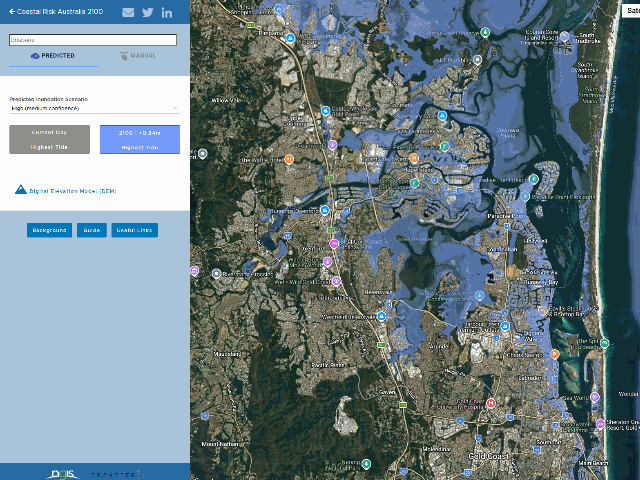Click the Mount Nathan map label

220,444
